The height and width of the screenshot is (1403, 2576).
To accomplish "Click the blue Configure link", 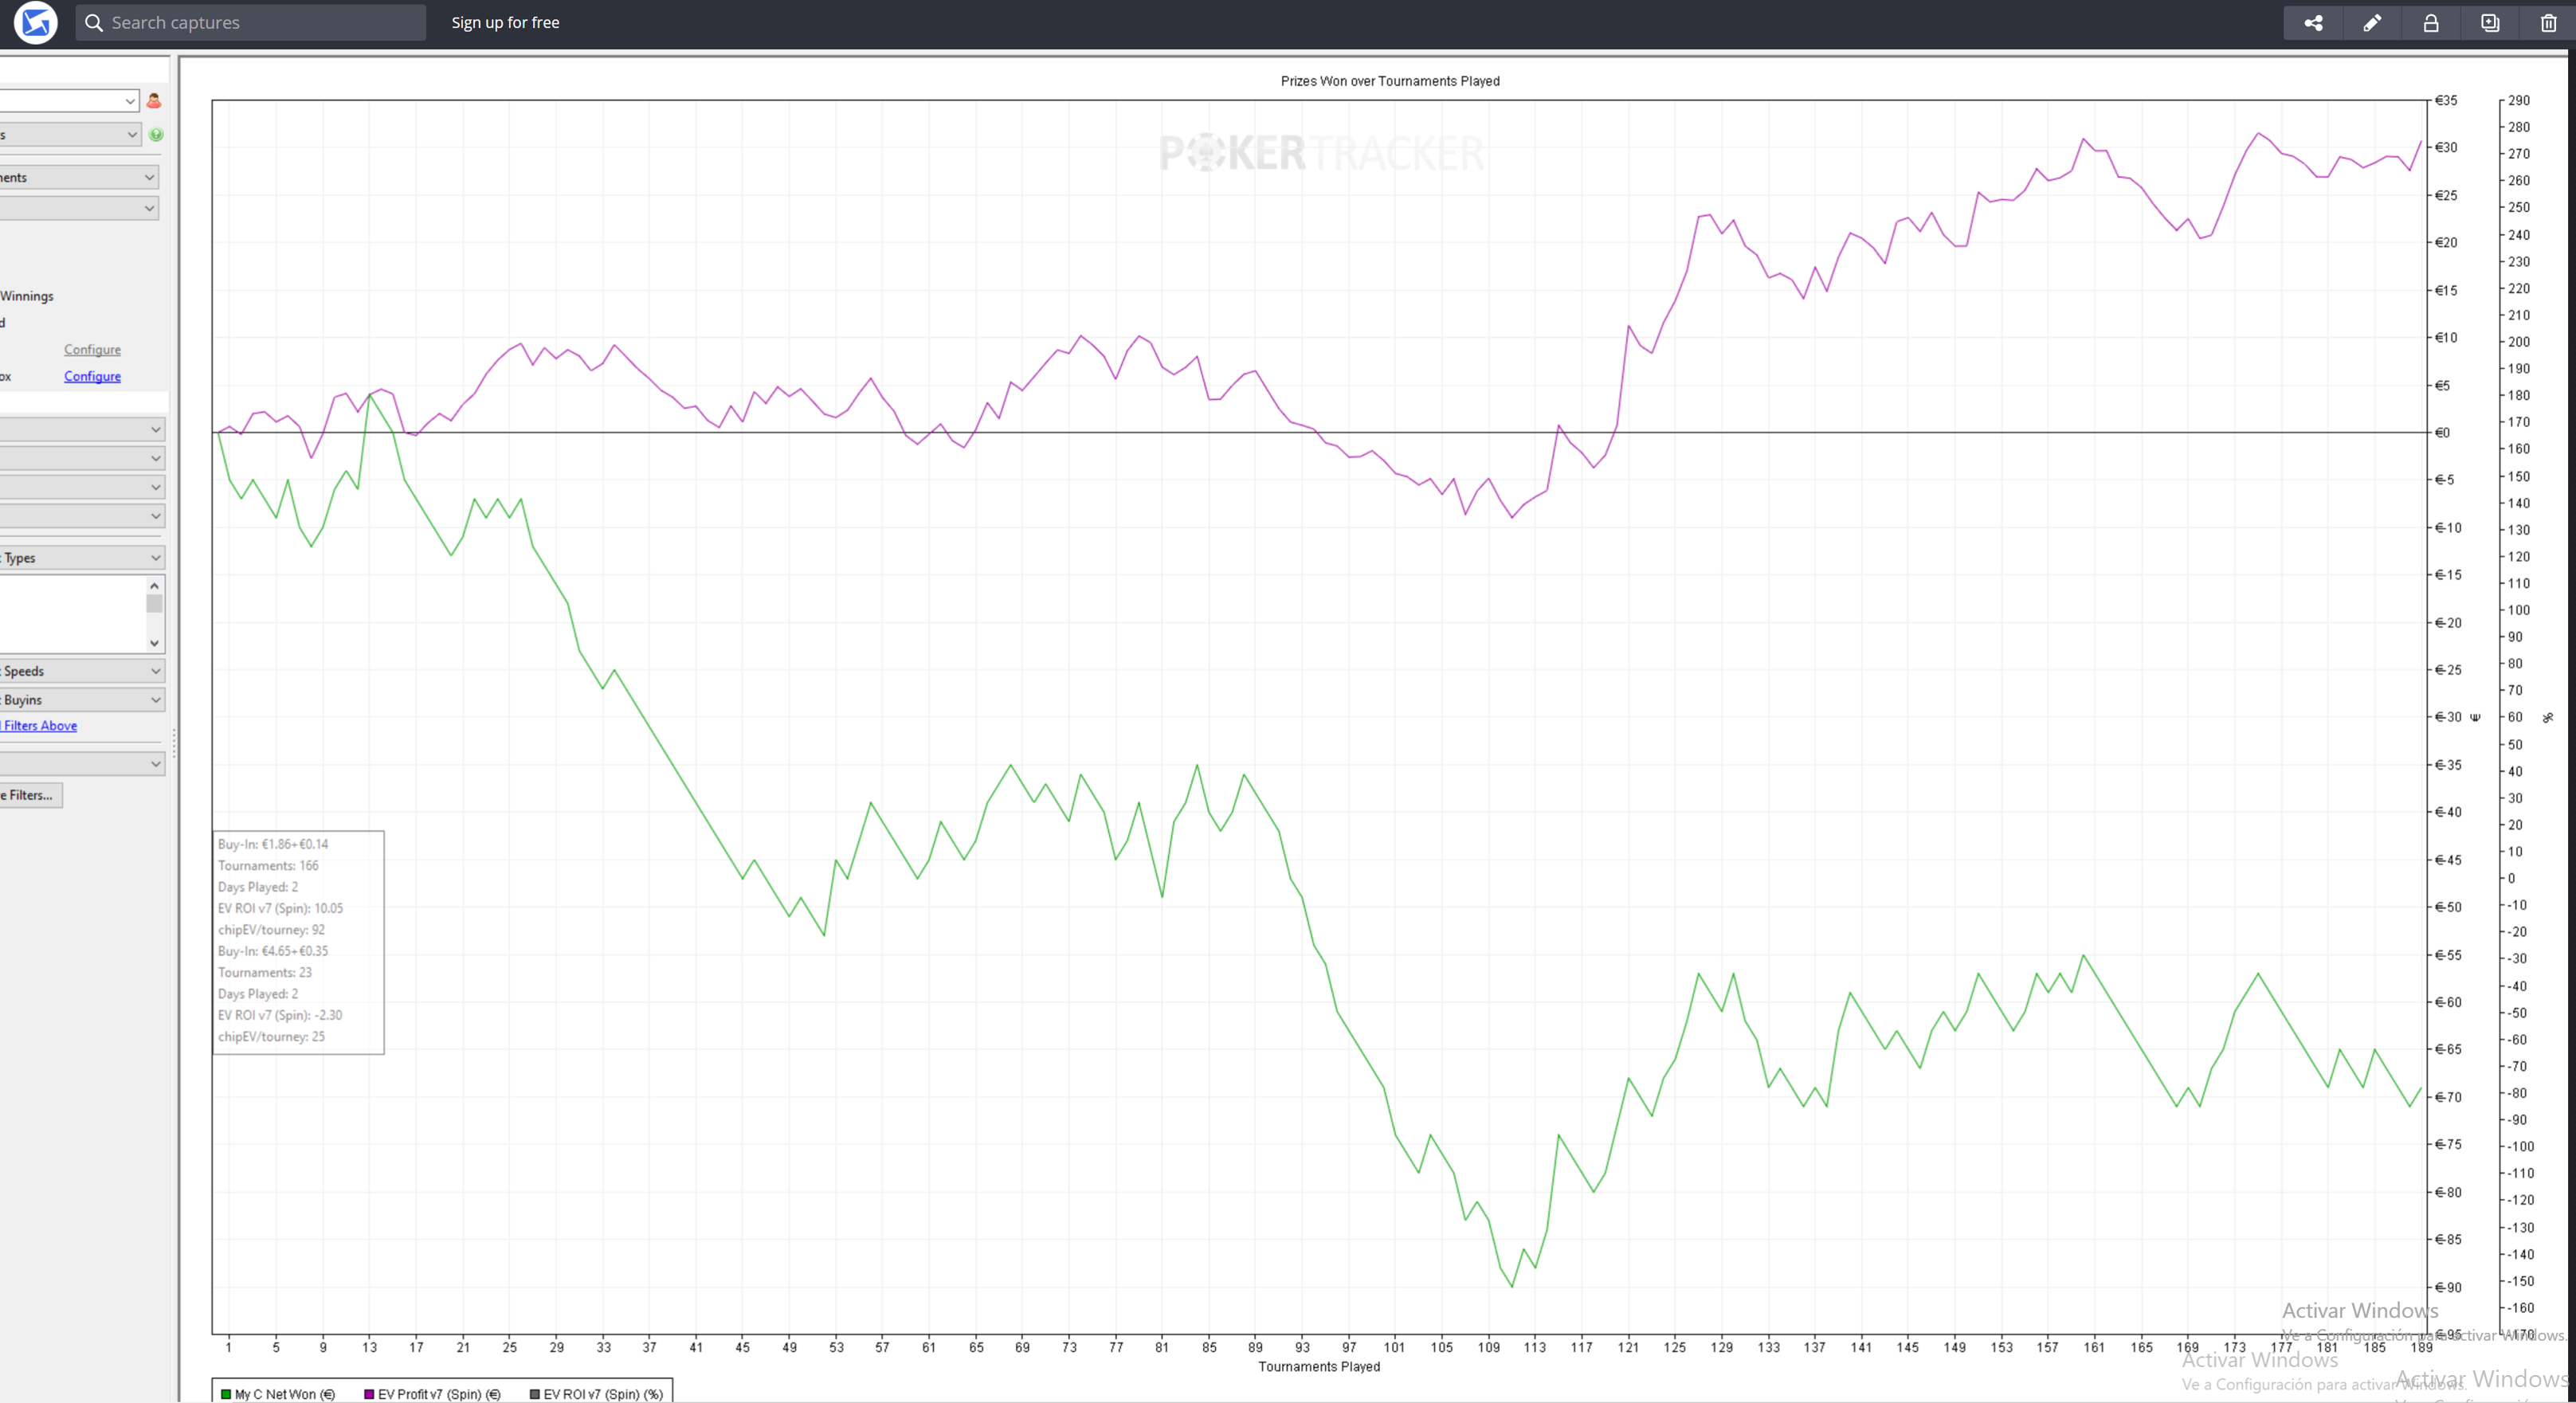I will 92,377.
